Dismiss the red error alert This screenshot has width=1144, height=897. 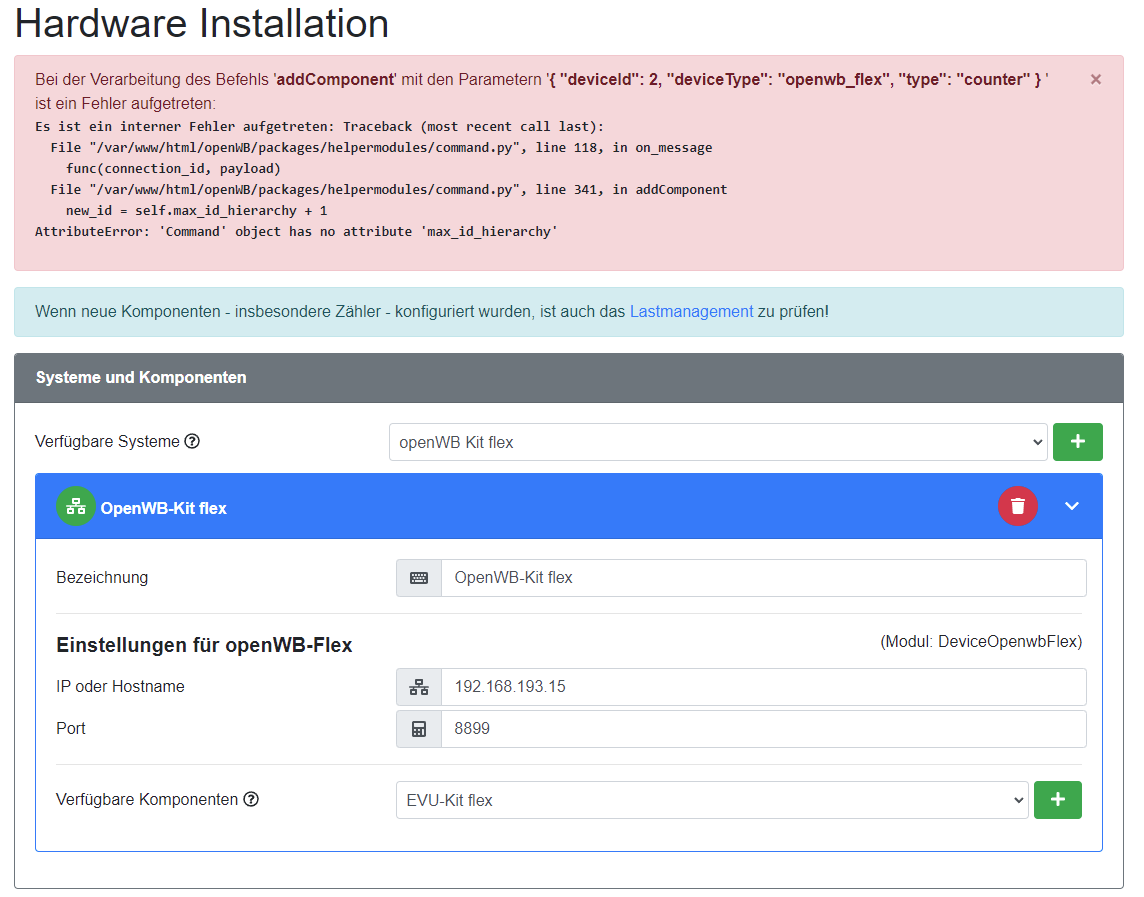tap(1095, 80)
